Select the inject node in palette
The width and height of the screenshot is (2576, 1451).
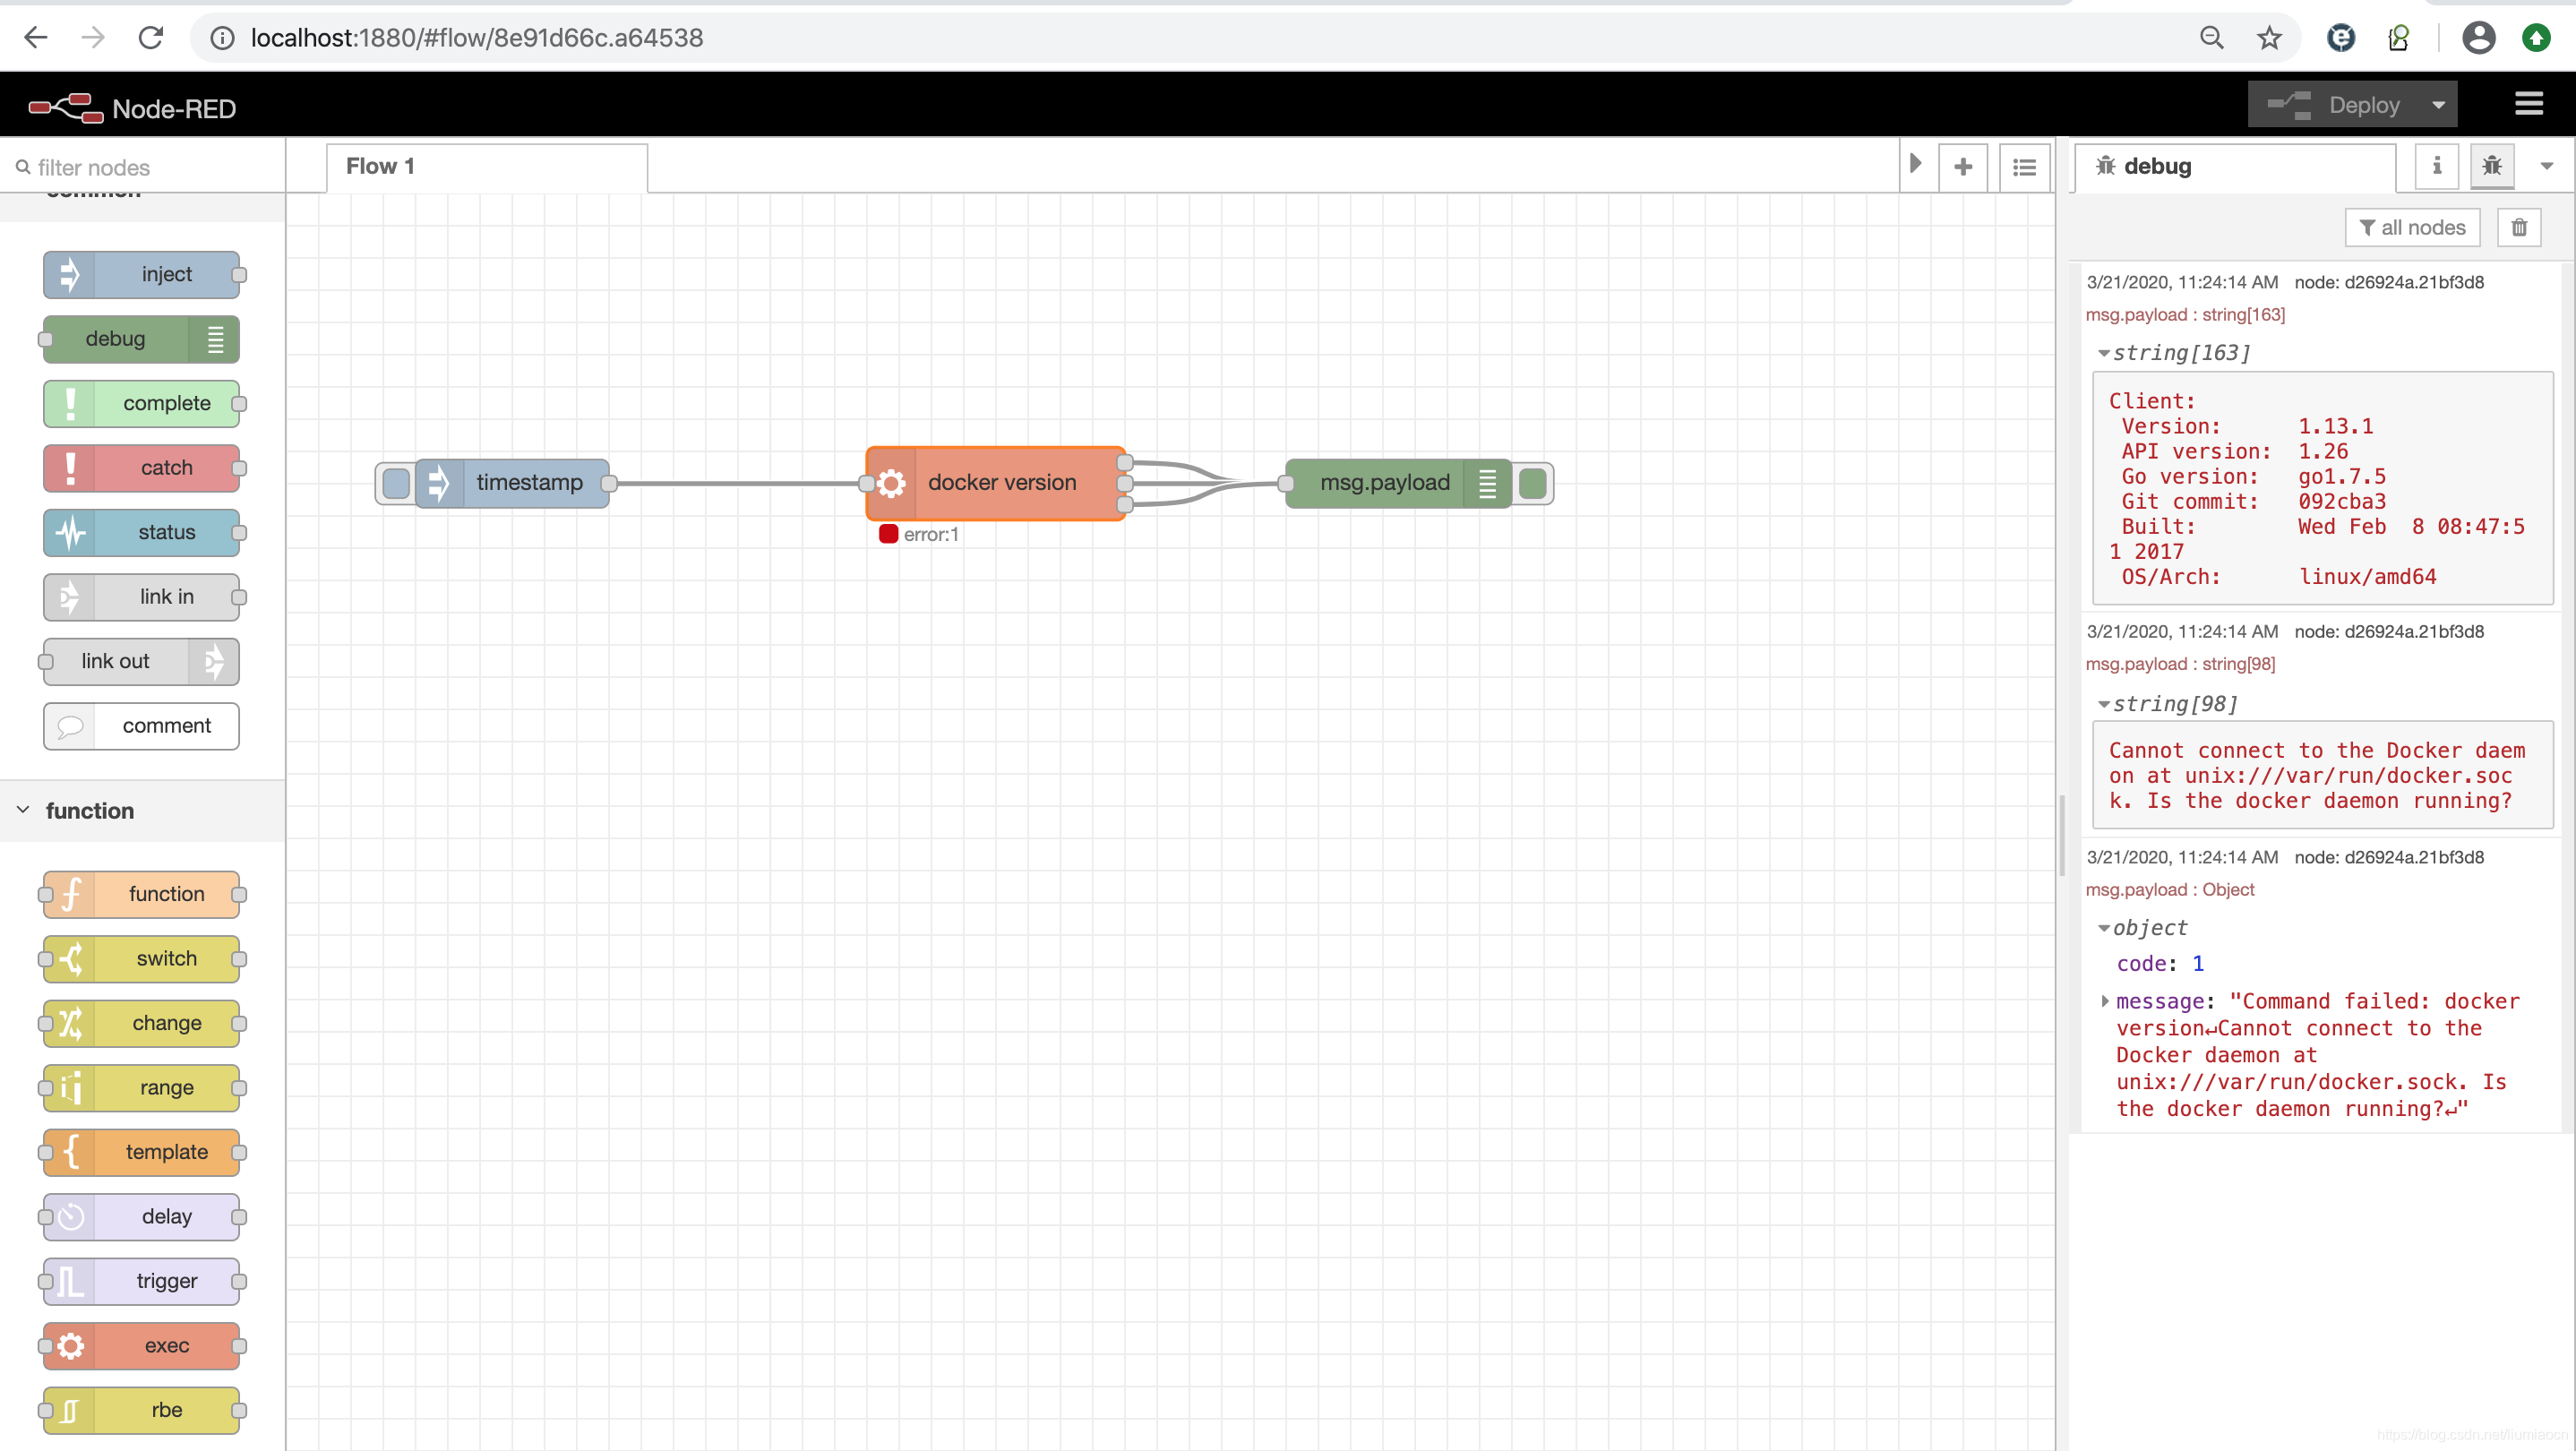[142, 274]
